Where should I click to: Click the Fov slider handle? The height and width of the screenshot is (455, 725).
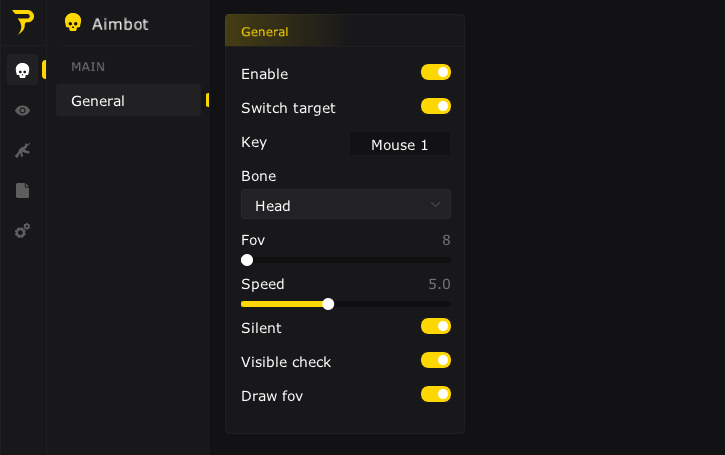247,260
